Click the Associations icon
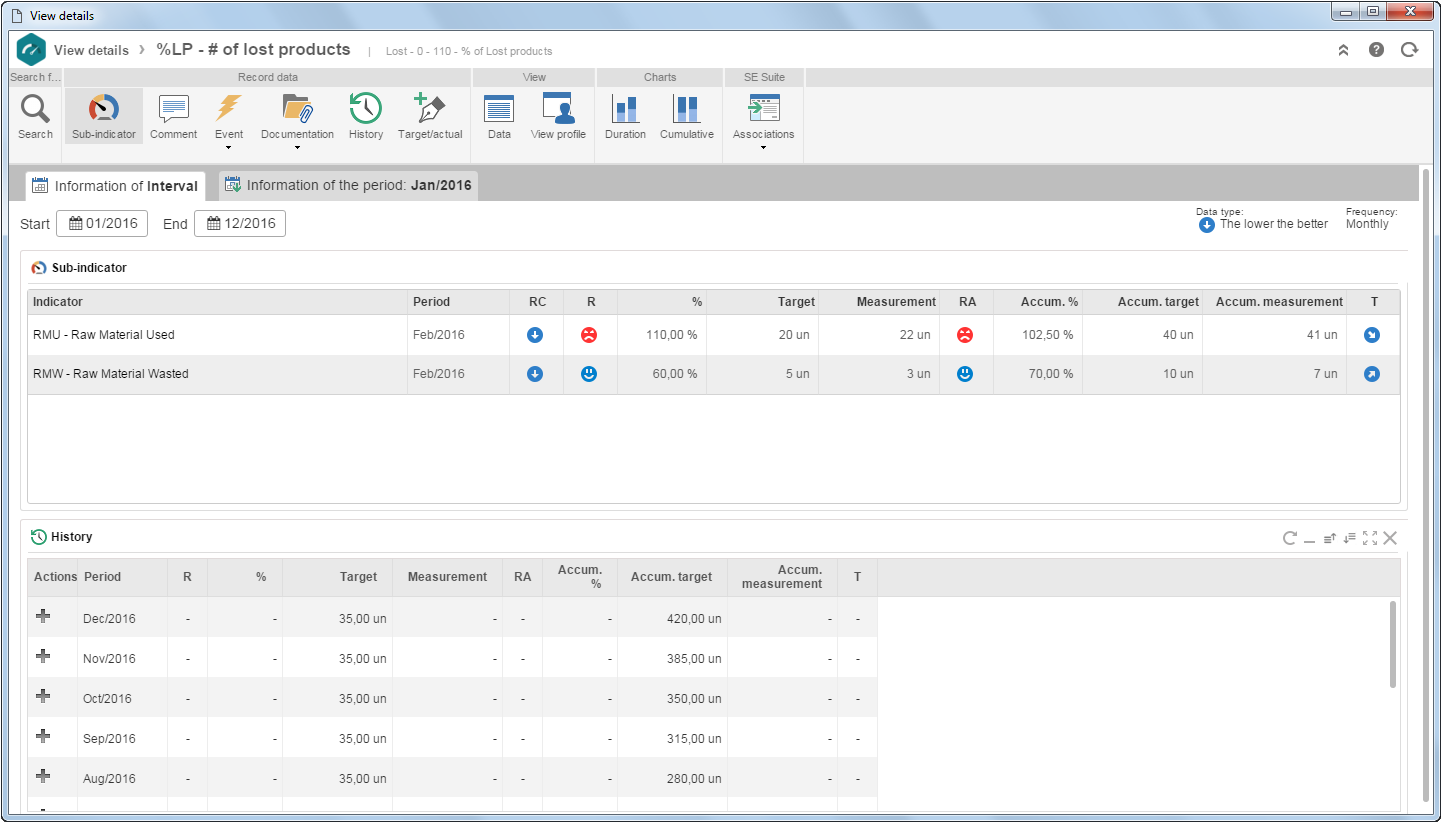The height and width of the screenshot is (823, 1442). tap(764, 108)
